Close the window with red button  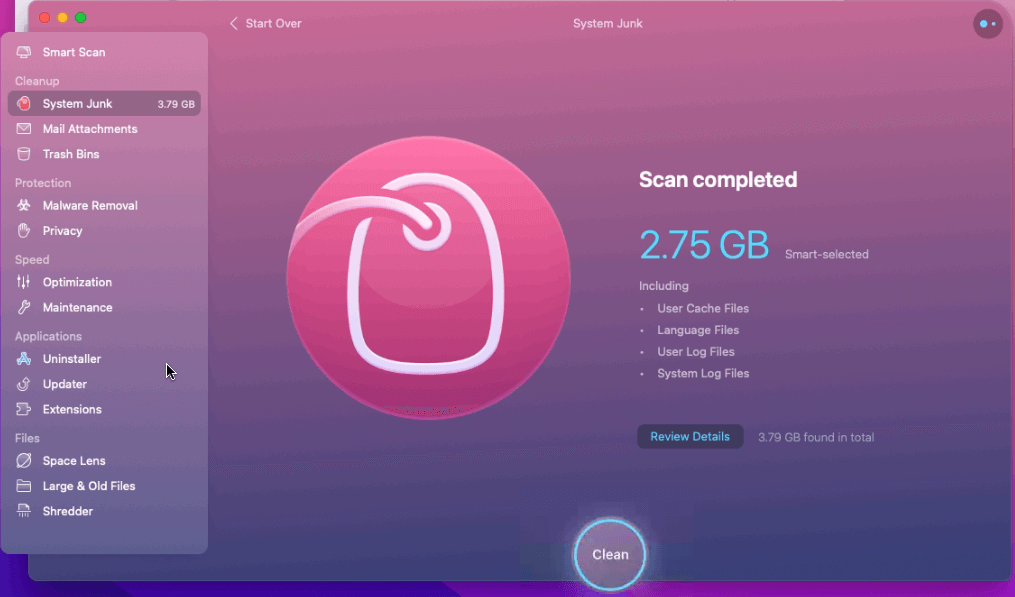tap(45, 17)
